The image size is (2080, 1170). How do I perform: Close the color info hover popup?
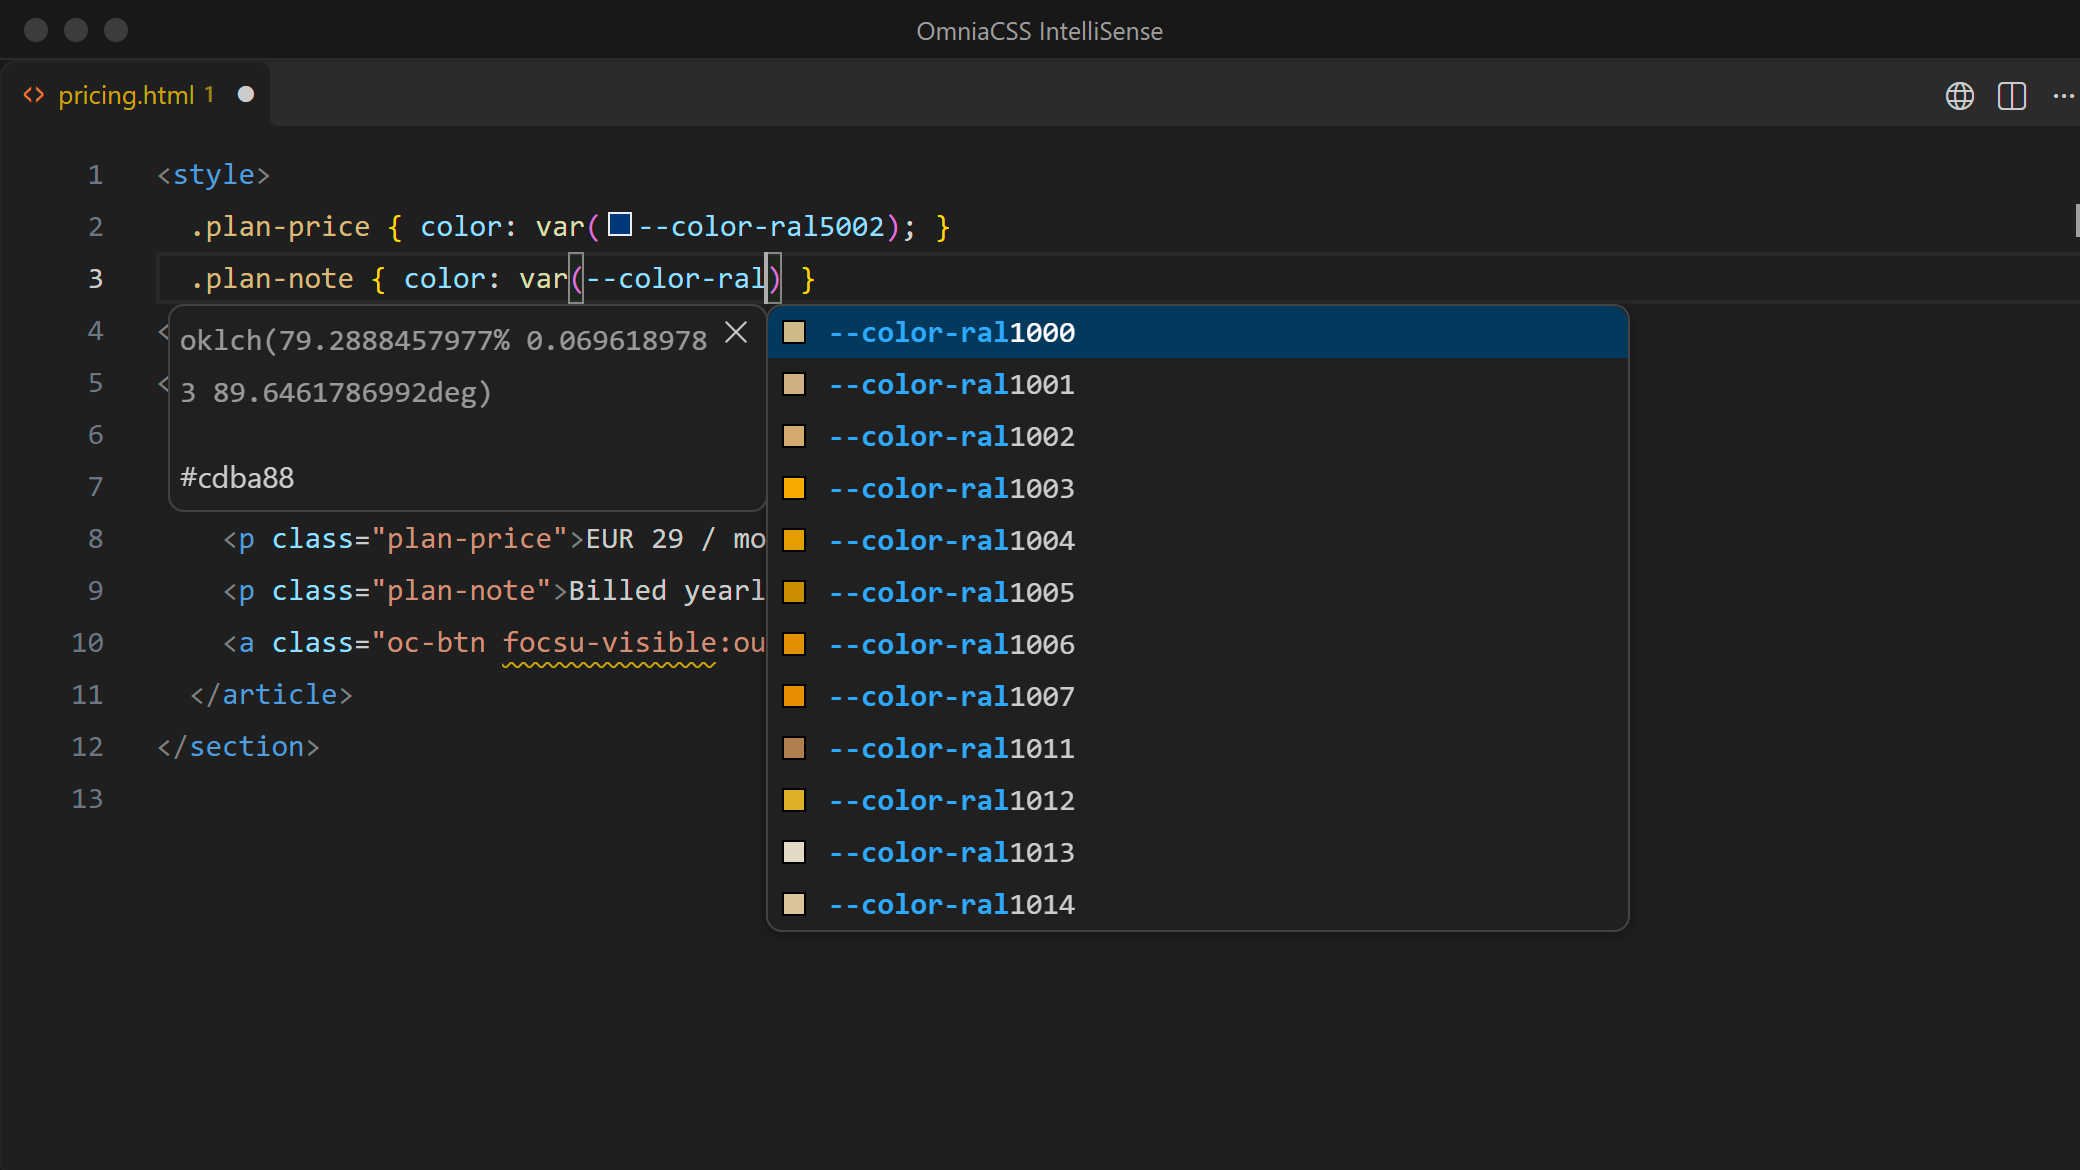coord(736,332)
